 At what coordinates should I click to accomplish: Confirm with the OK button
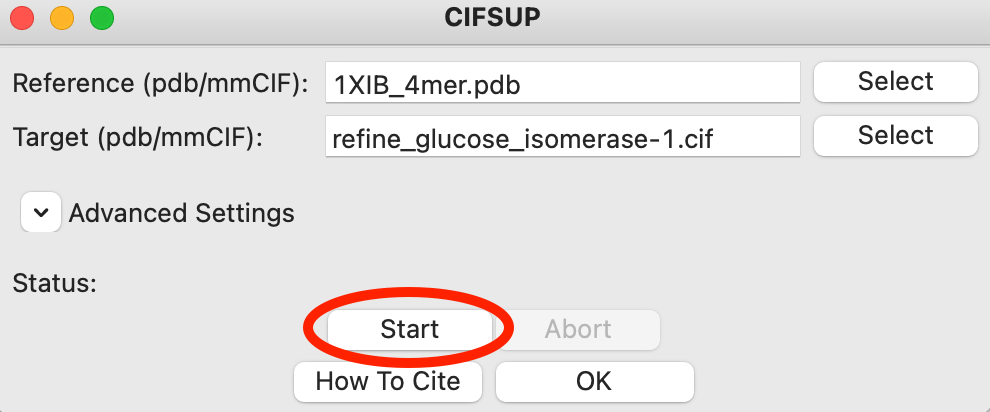click(594, 381)
